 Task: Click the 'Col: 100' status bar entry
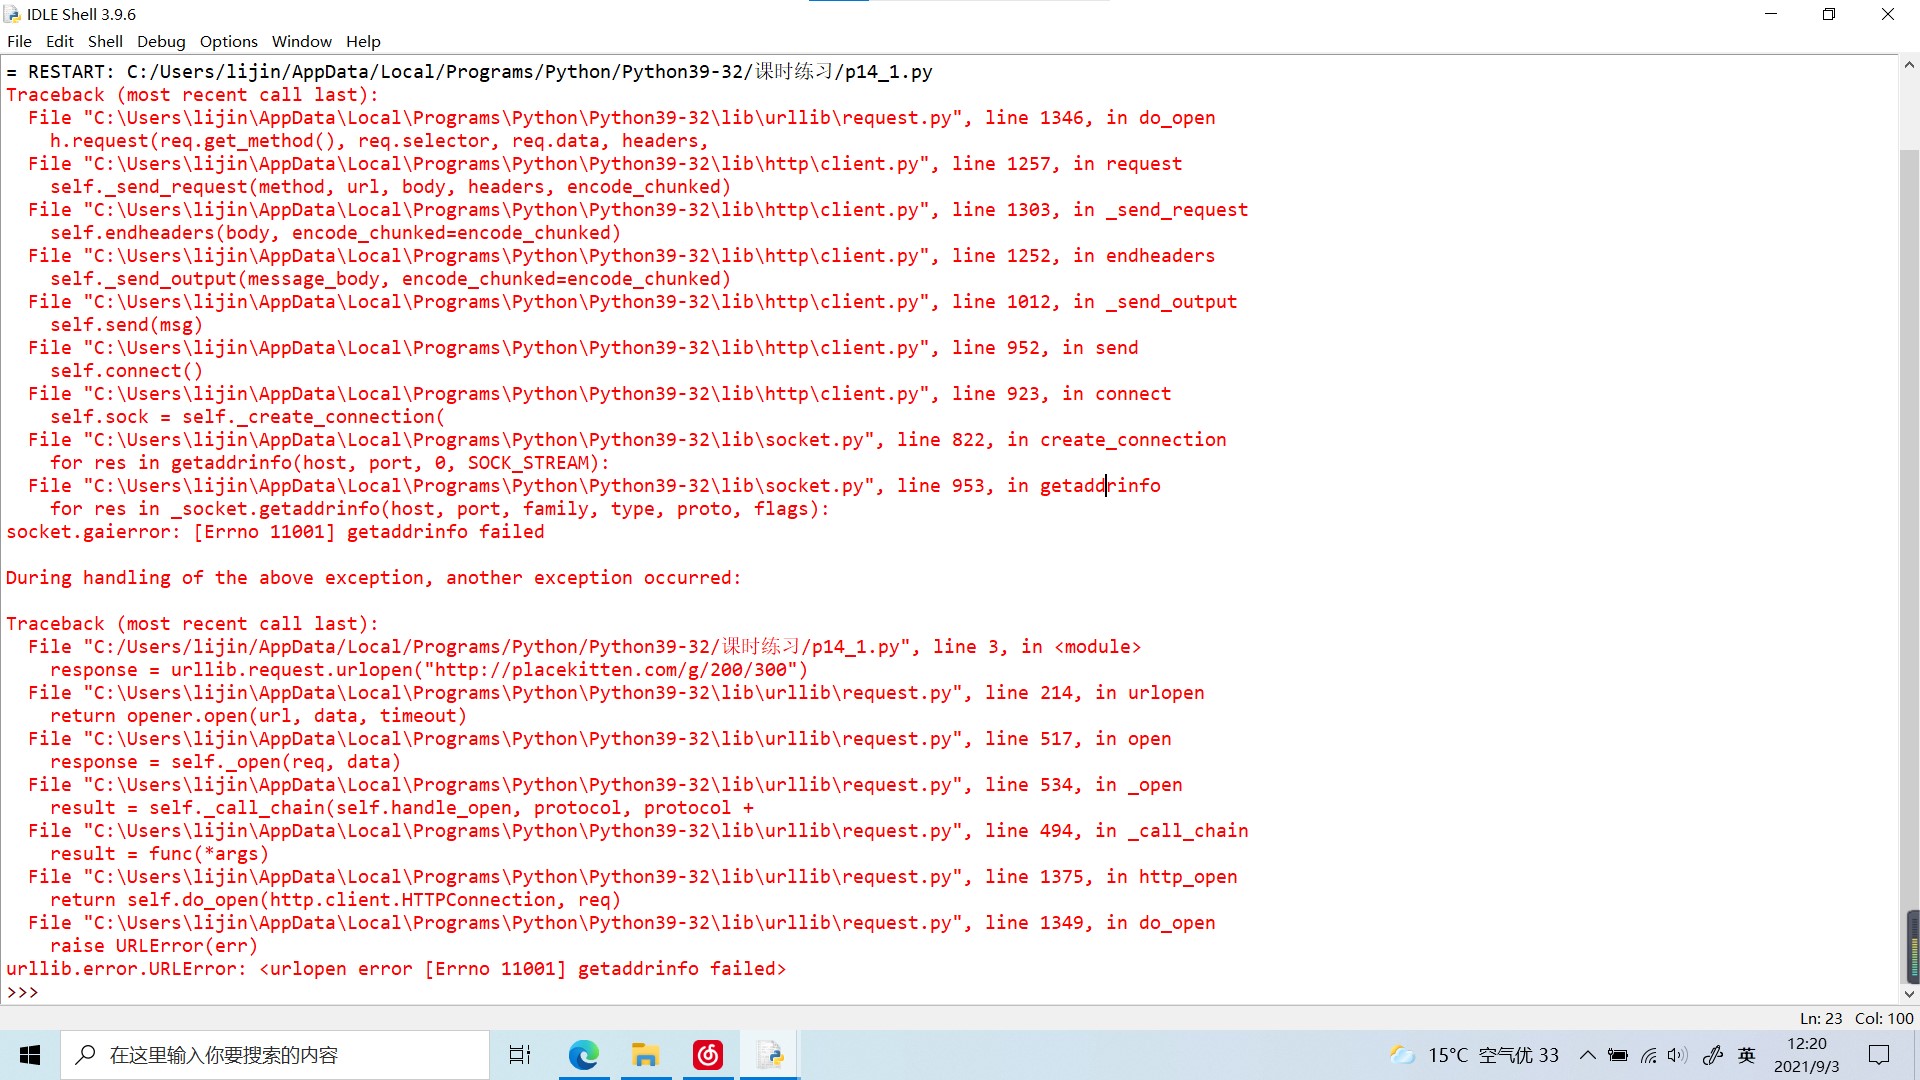[x=1884, y=1018]
